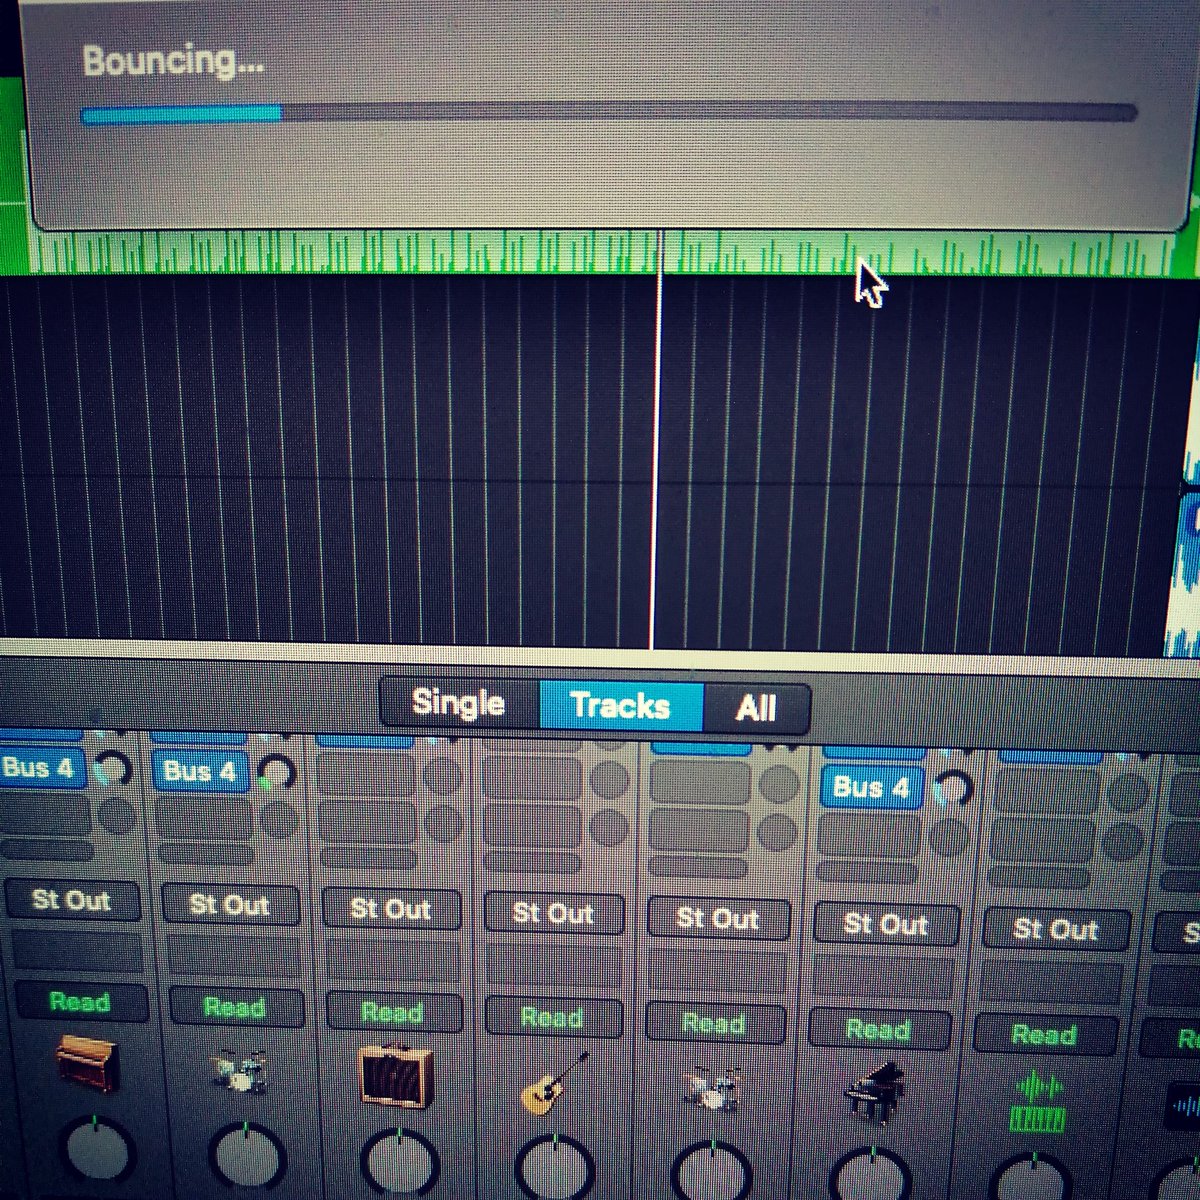1200x1200 pixels.
Task: Select the acoustic guitar track icon
Action: (x=555, y=1084)
